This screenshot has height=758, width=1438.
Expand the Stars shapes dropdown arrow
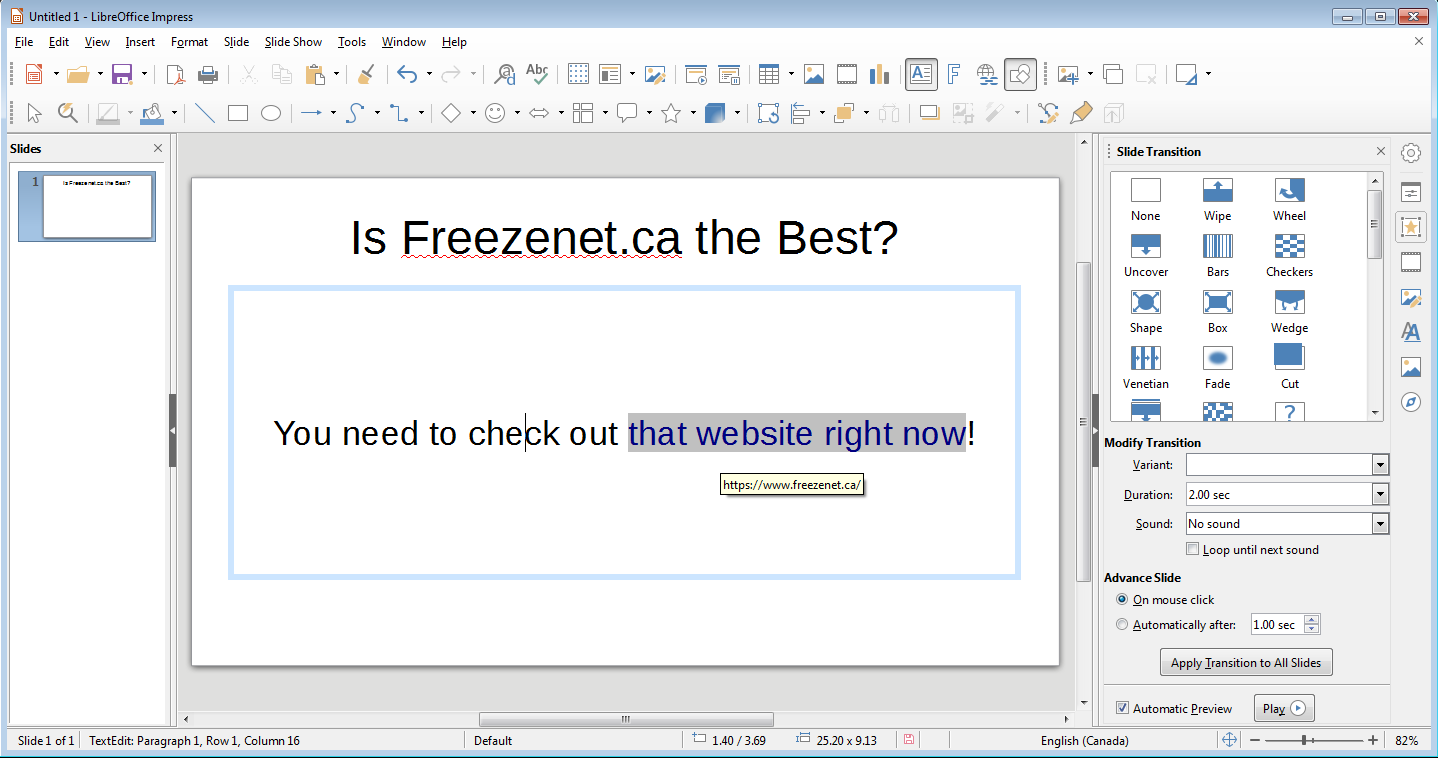coord(693,113)
